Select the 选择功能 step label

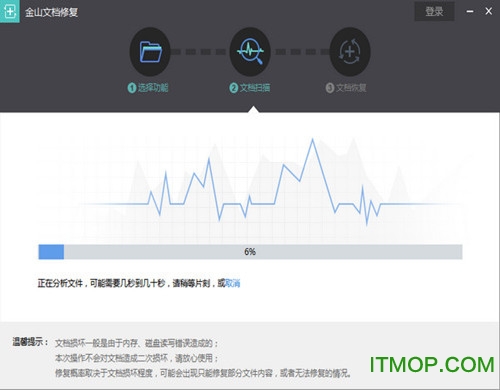pos(148,88)
